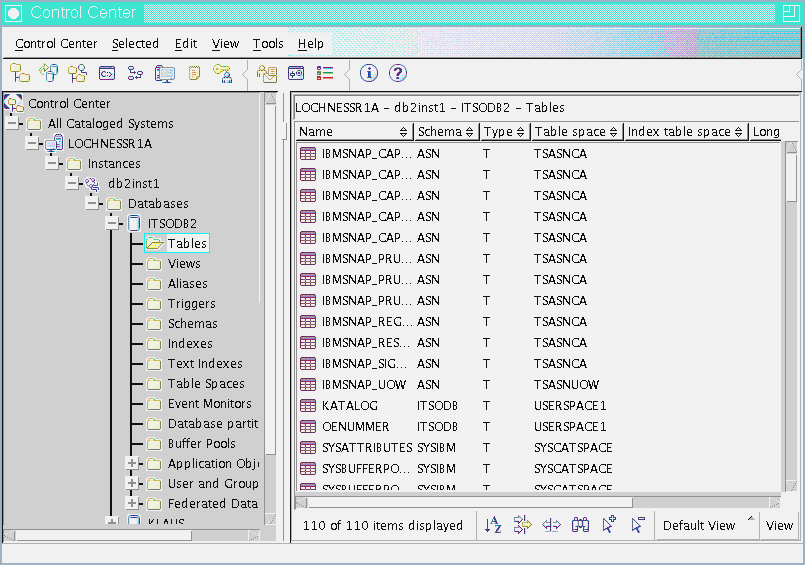The height and width of the screenshot is (565, 805).
Task: Click the binoculars Find icon
Action: point(580,525)
